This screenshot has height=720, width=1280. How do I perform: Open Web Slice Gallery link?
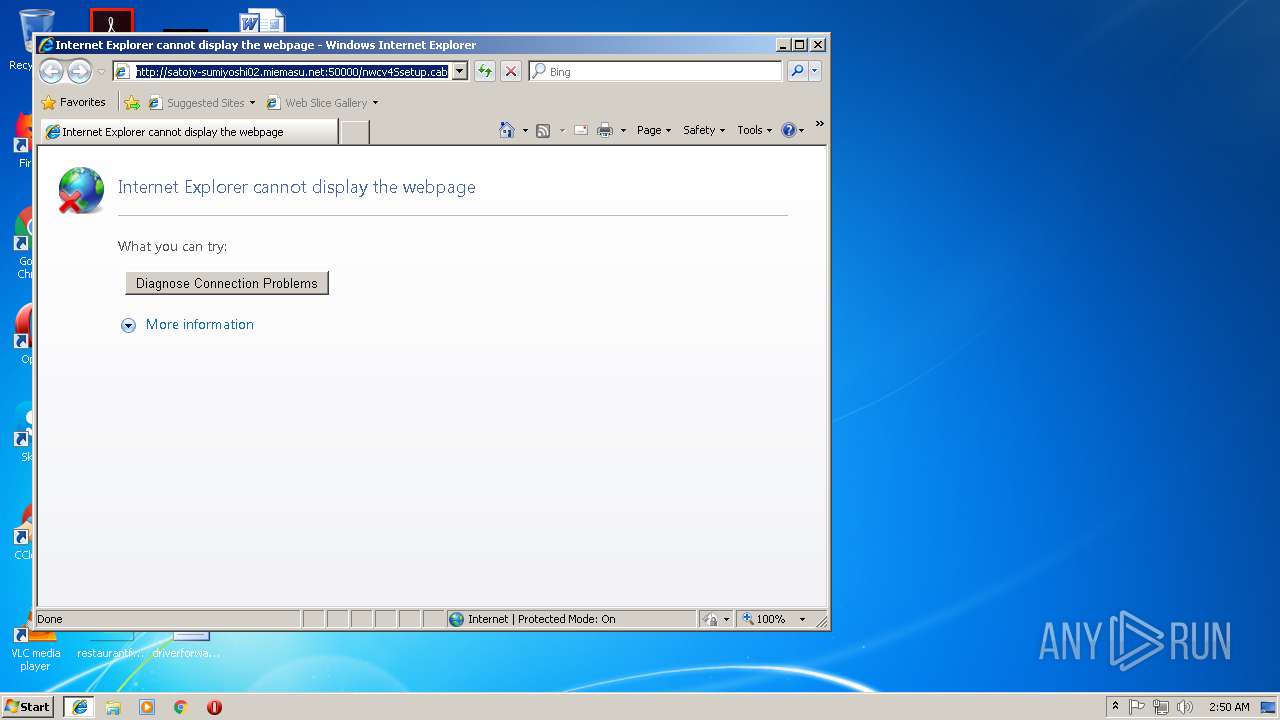(321, 103)
